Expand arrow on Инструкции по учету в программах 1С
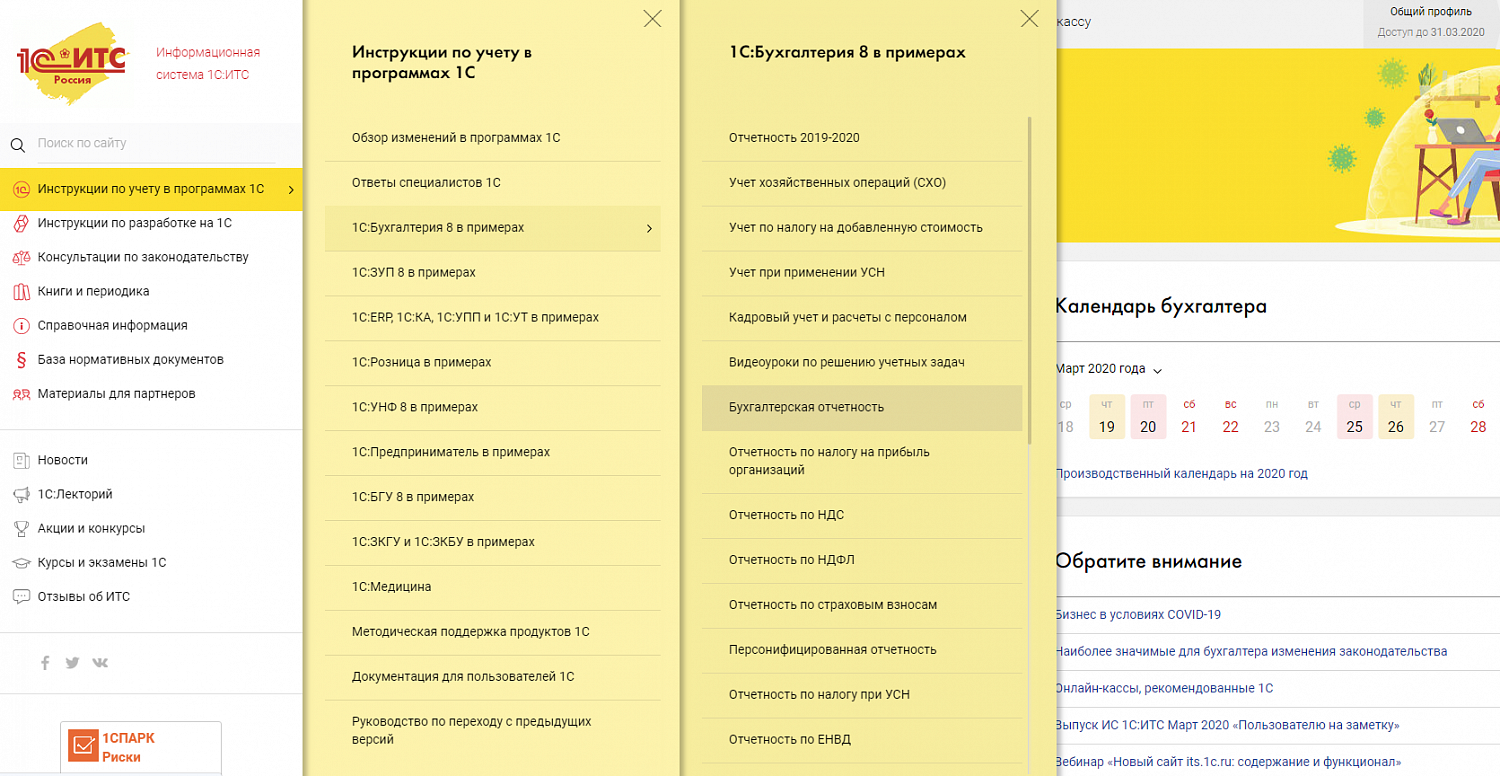The width and height of the screenshot is (1500, 776). pyautogui.click(x=290, y=189)
